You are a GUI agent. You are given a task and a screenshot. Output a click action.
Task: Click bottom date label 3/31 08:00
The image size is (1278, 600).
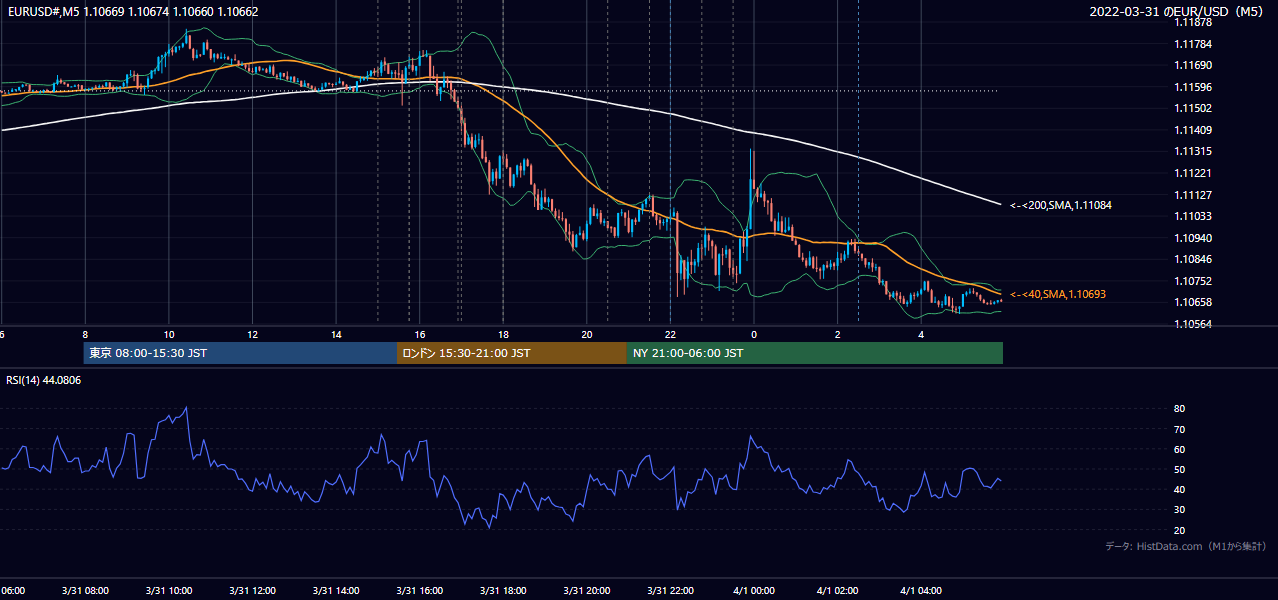point(85,591)
